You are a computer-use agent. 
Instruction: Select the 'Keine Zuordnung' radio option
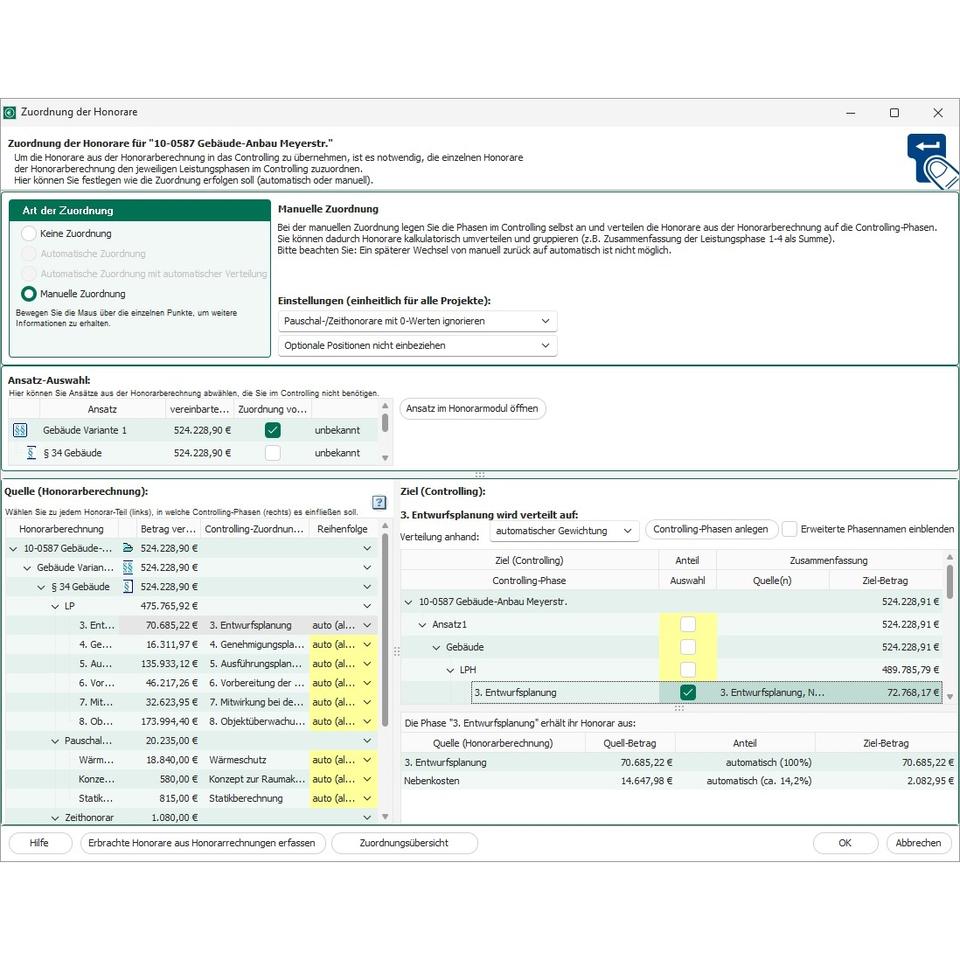(28, 233)
